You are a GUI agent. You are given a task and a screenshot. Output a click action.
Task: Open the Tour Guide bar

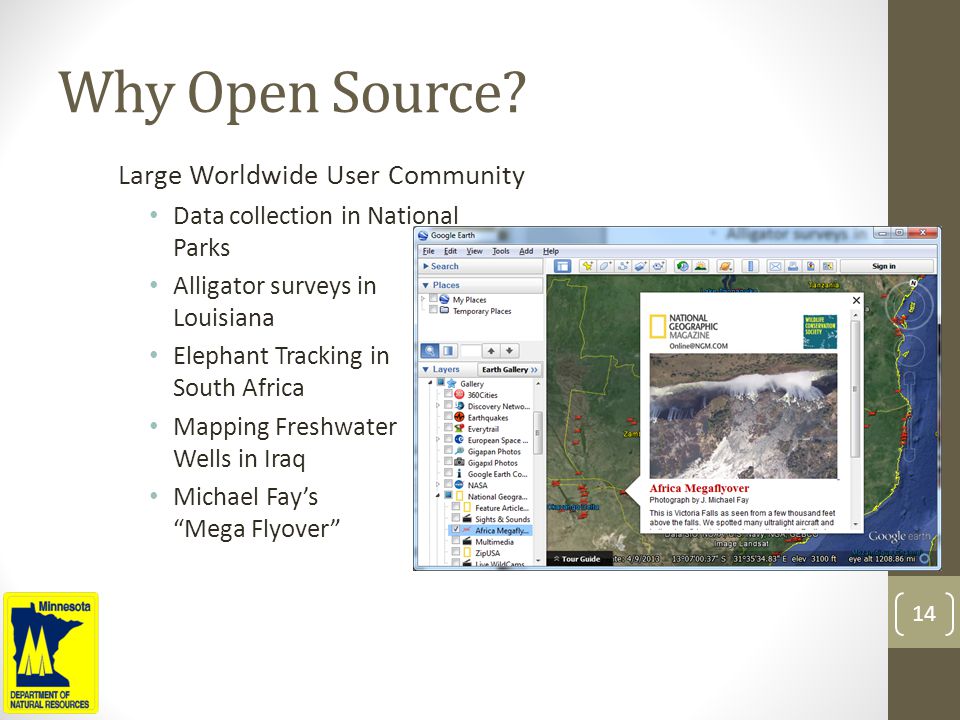[x=577, y=559]
